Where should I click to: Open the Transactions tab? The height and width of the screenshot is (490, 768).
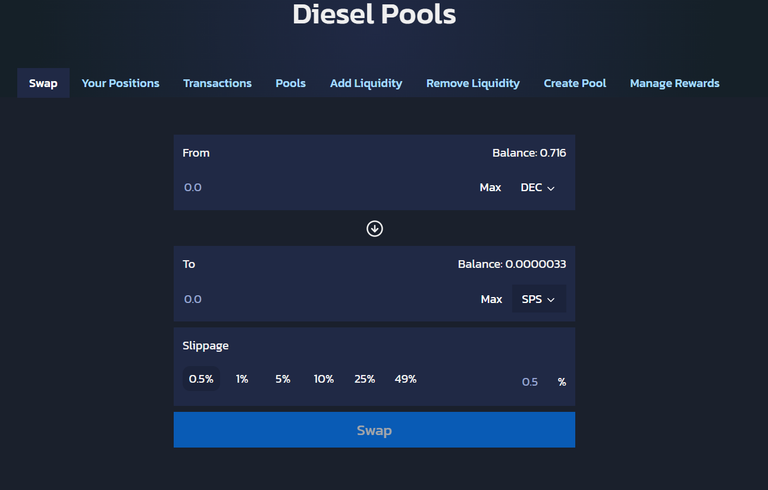pos(217,83)
